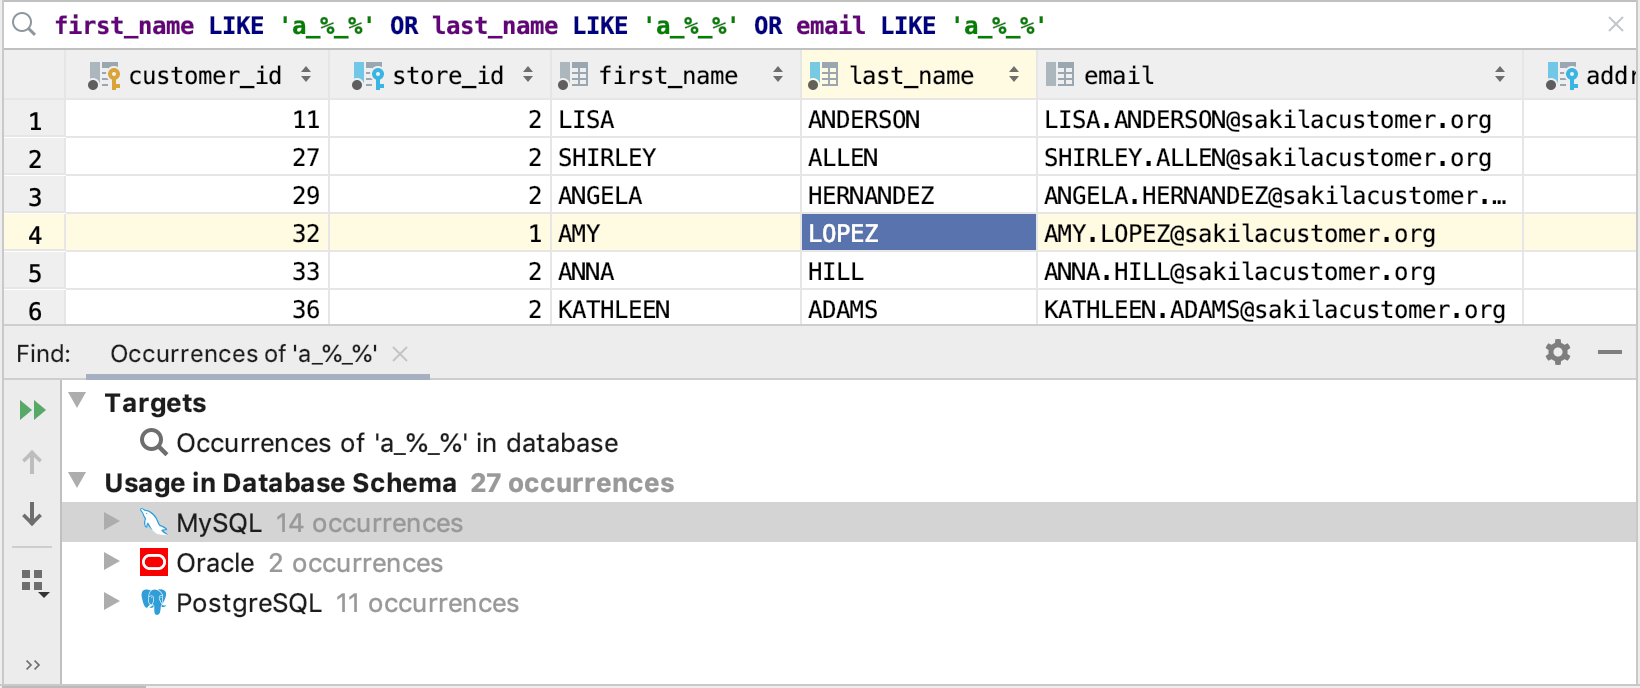Clear the filter with the X icon
Screen dimensions: 1640x688
click(x=1616, y=24)
